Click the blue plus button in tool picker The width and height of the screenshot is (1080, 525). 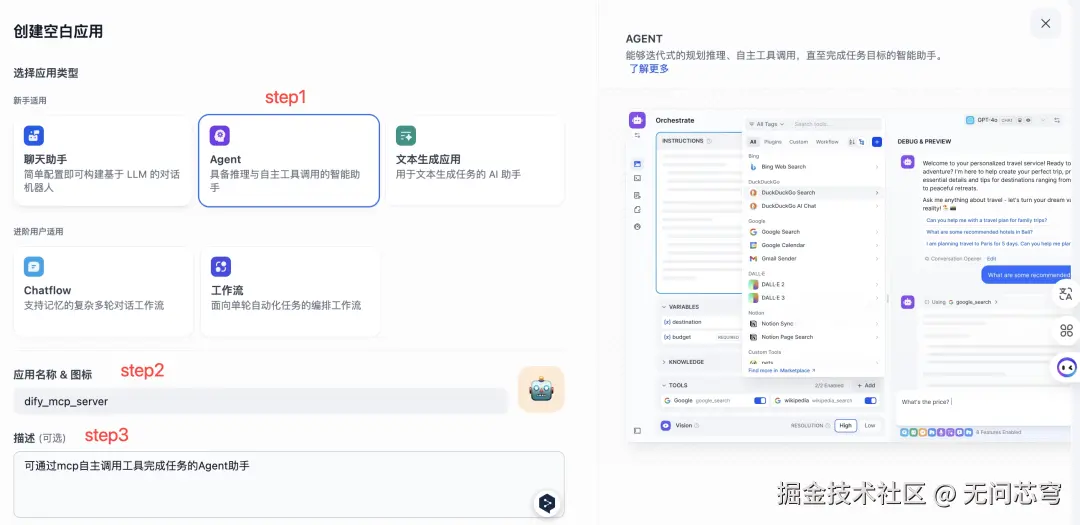point(877,142)
